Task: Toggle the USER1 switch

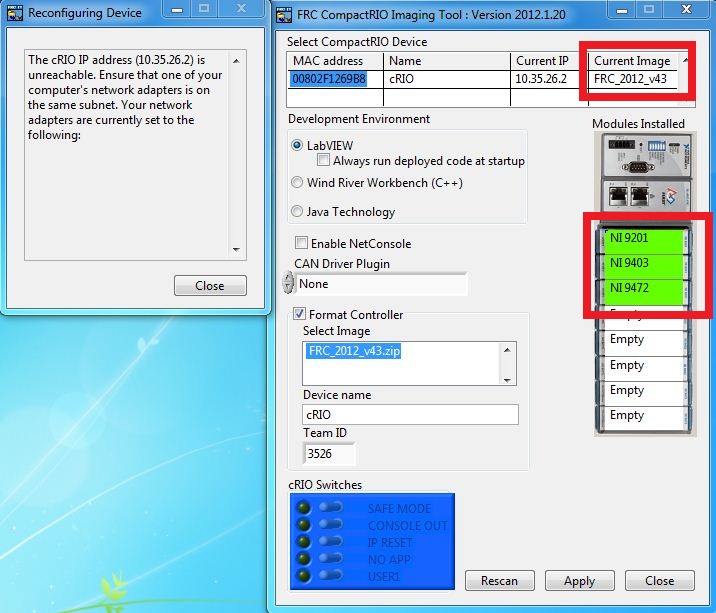Action: [x=331, y=575]
